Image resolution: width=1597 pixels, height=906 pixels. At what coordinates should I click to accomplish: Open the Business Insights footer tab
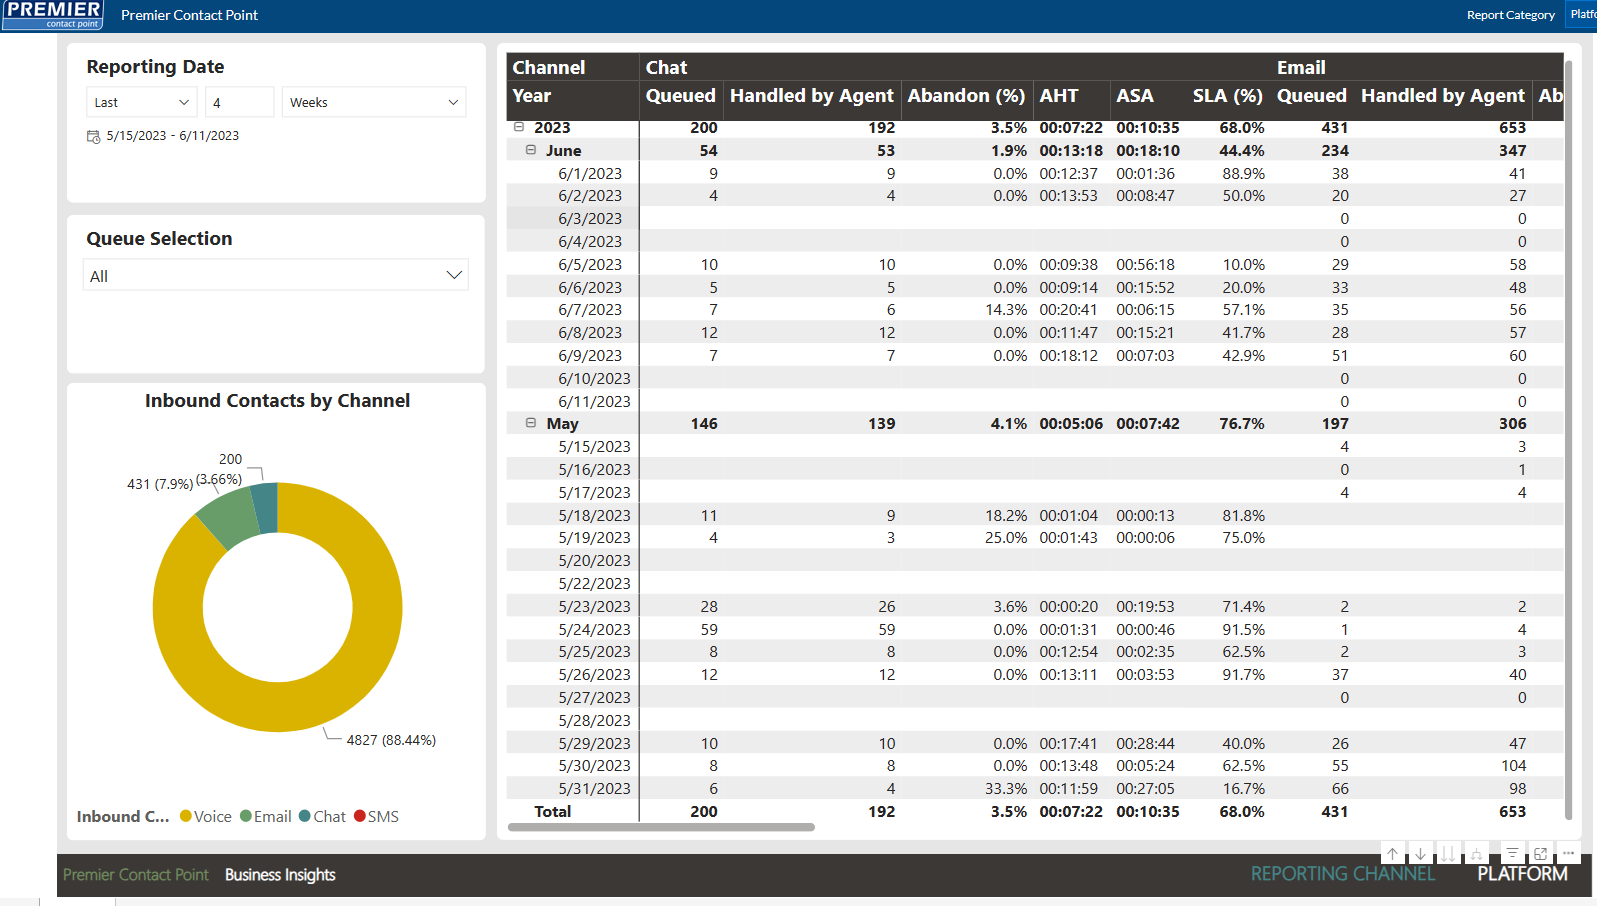[280, 875]
